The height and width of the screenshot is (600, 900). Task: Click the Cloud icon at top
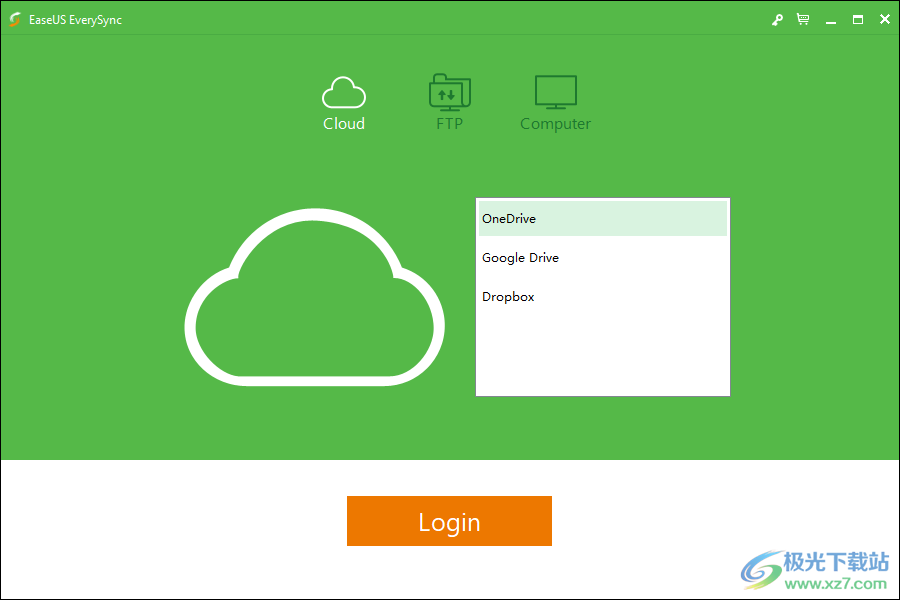click(343, 93)
